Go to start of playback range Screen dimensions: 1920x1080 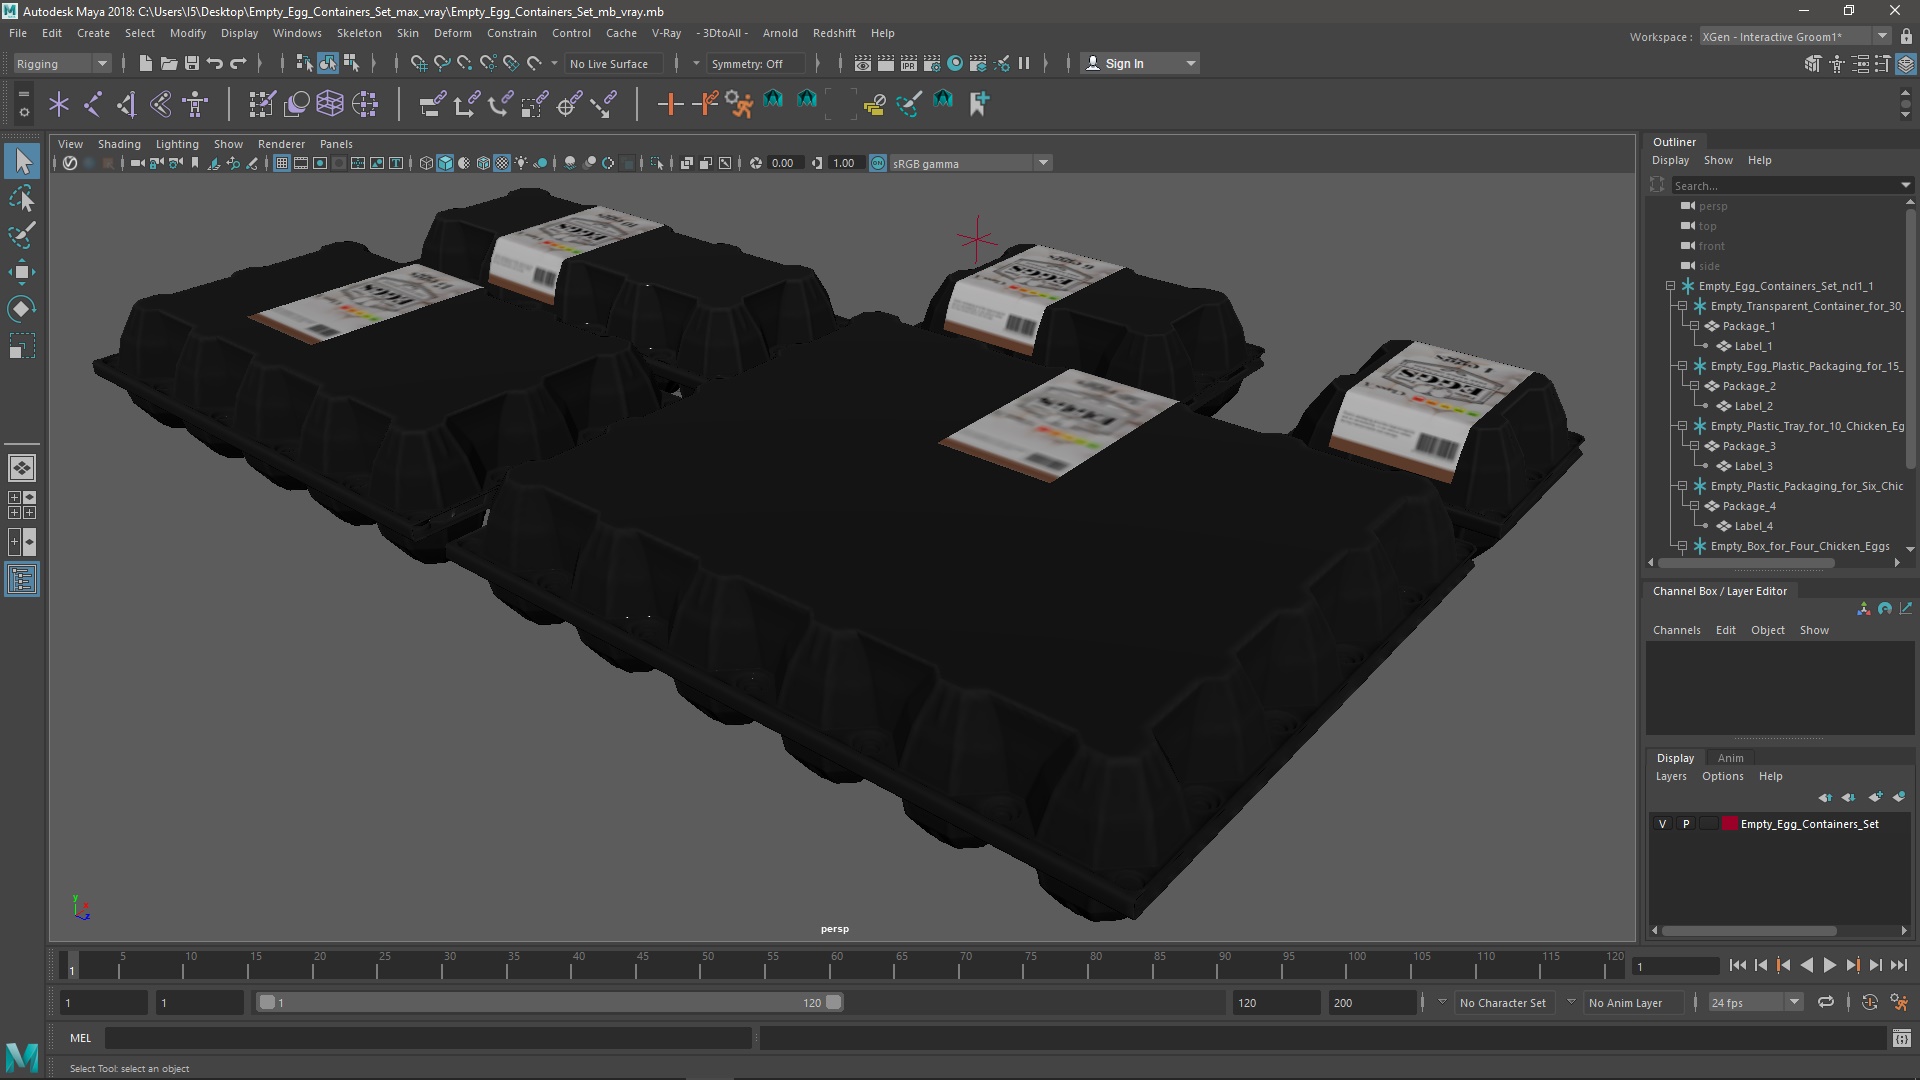tap(1737, 965)
